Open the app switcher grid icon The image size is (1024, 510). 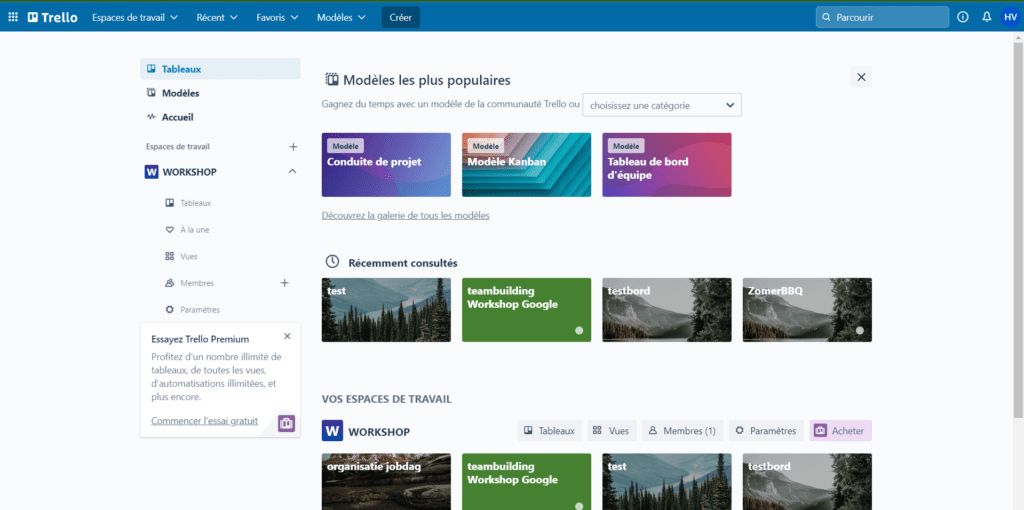(x=13, y=18)
